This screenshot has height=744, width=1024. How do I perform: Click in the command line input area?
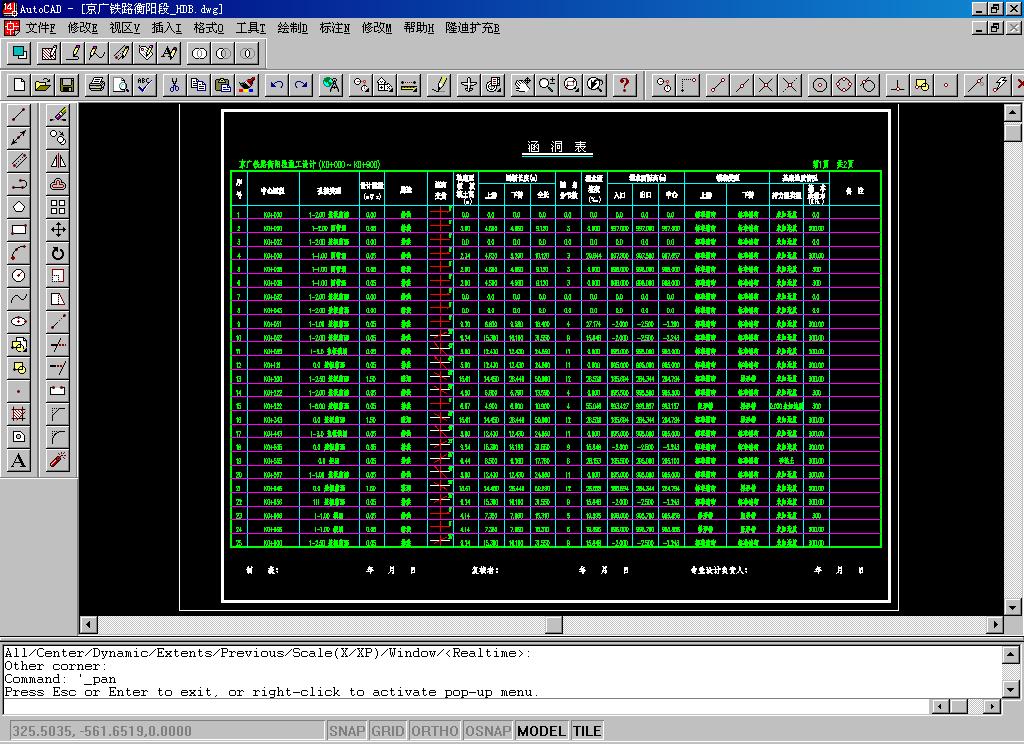(466, 706)
